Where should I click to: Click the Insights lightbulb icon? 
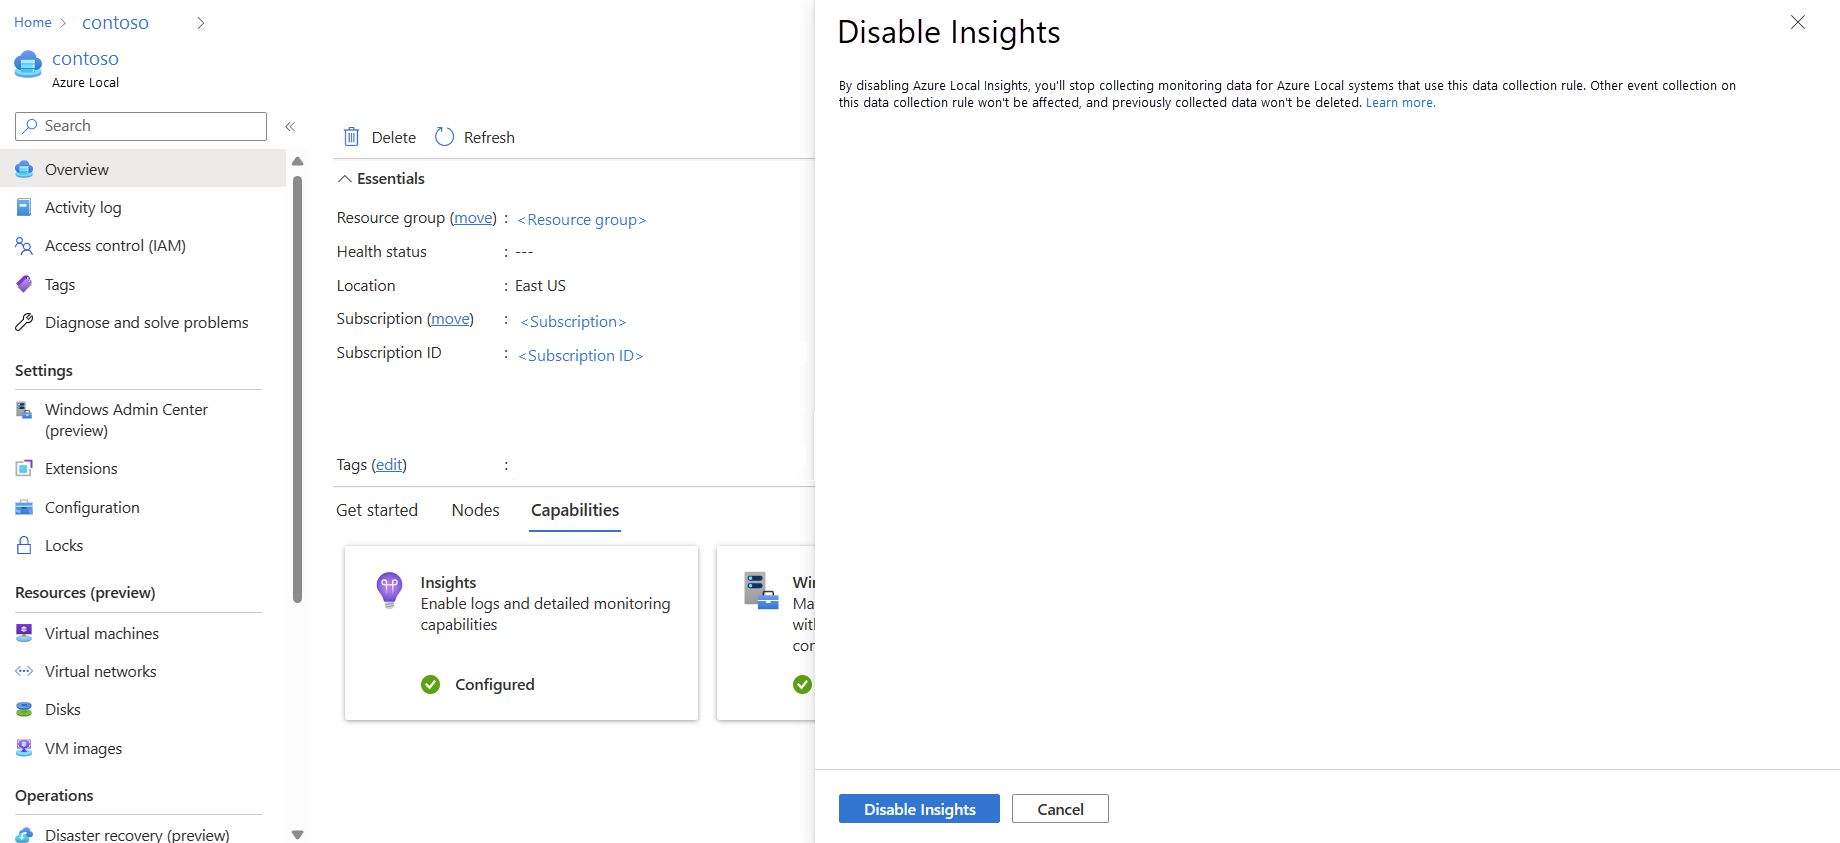tap(389, 590)
